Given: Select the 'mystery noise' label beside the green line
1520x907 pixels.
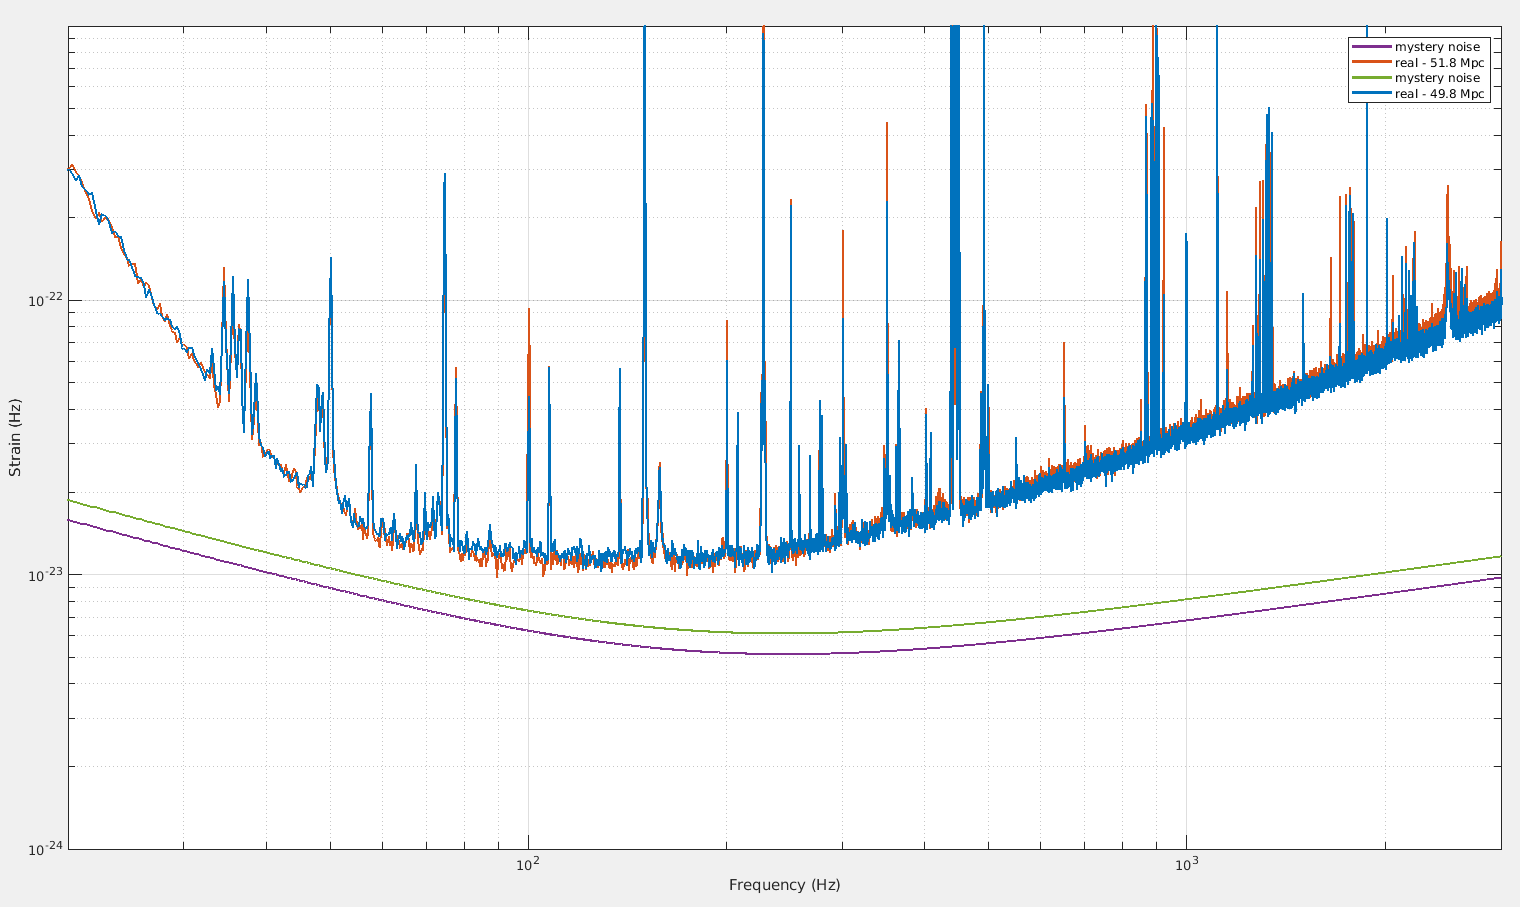Looking at the screenshot, I should (x=1438, y=78).
